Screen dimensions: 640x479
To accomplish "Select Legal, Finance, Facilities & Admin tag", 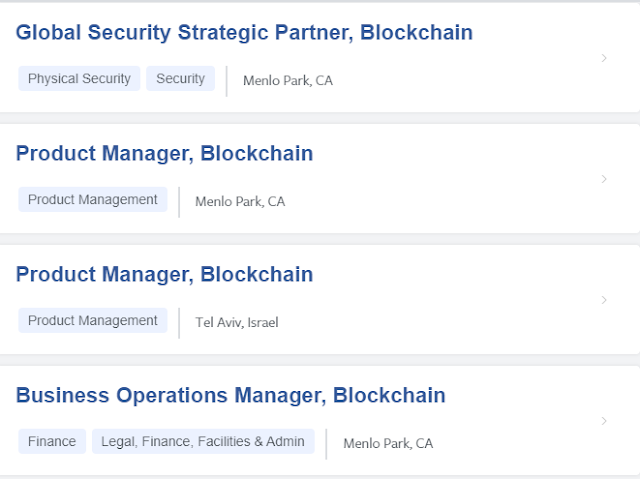I will click(203, 442).
